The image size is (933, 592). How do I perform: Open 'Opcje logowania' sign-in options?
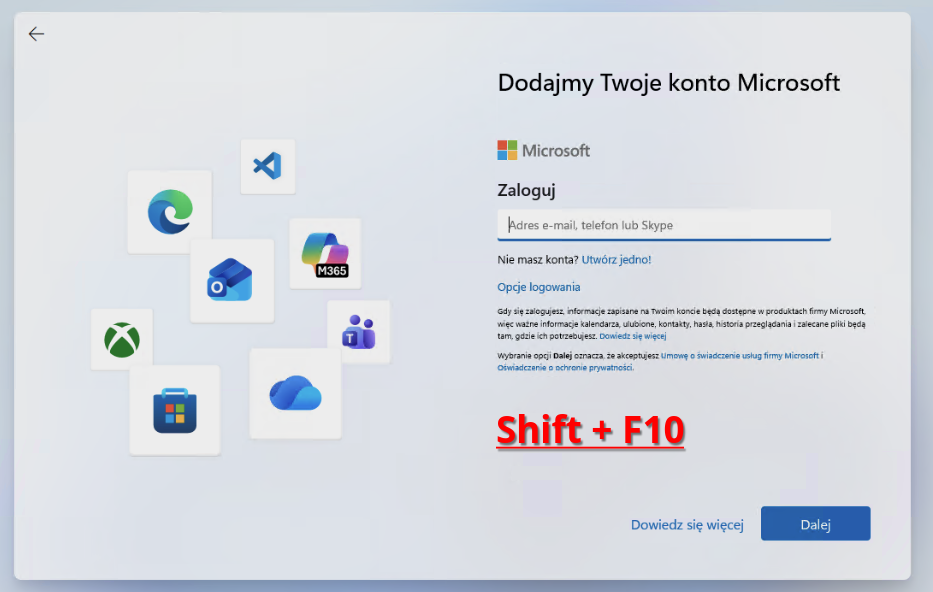539,287
